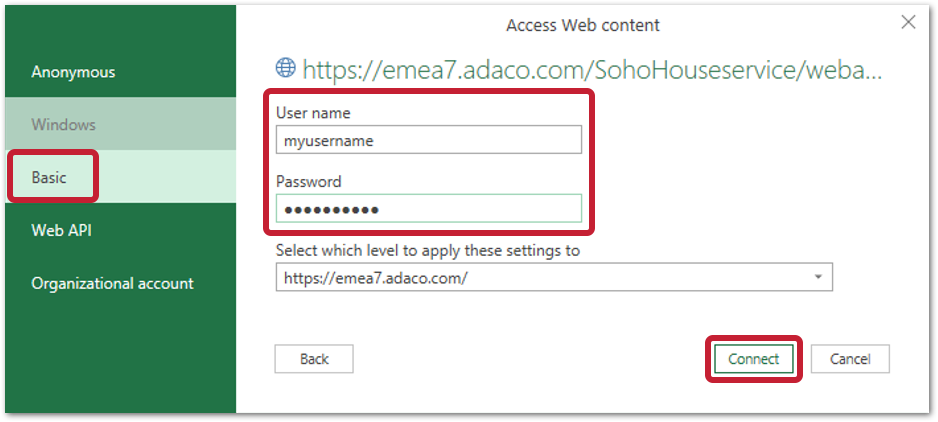The height and width of the screenshot is (422, 938).
Task: Click the empty sidebar below Organizational account
Action: (121, 360)
